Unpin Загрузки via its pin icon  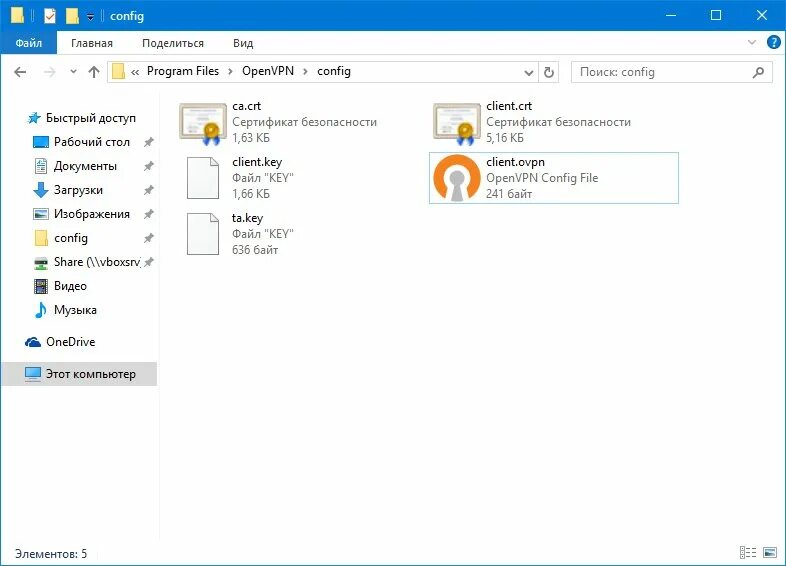148,190
